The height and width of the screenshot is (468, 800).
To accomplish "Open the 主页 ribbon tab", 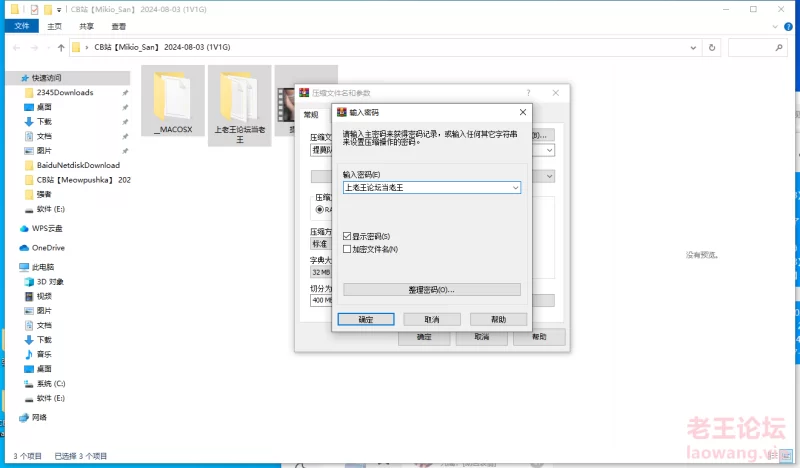I will coord(54,27).
